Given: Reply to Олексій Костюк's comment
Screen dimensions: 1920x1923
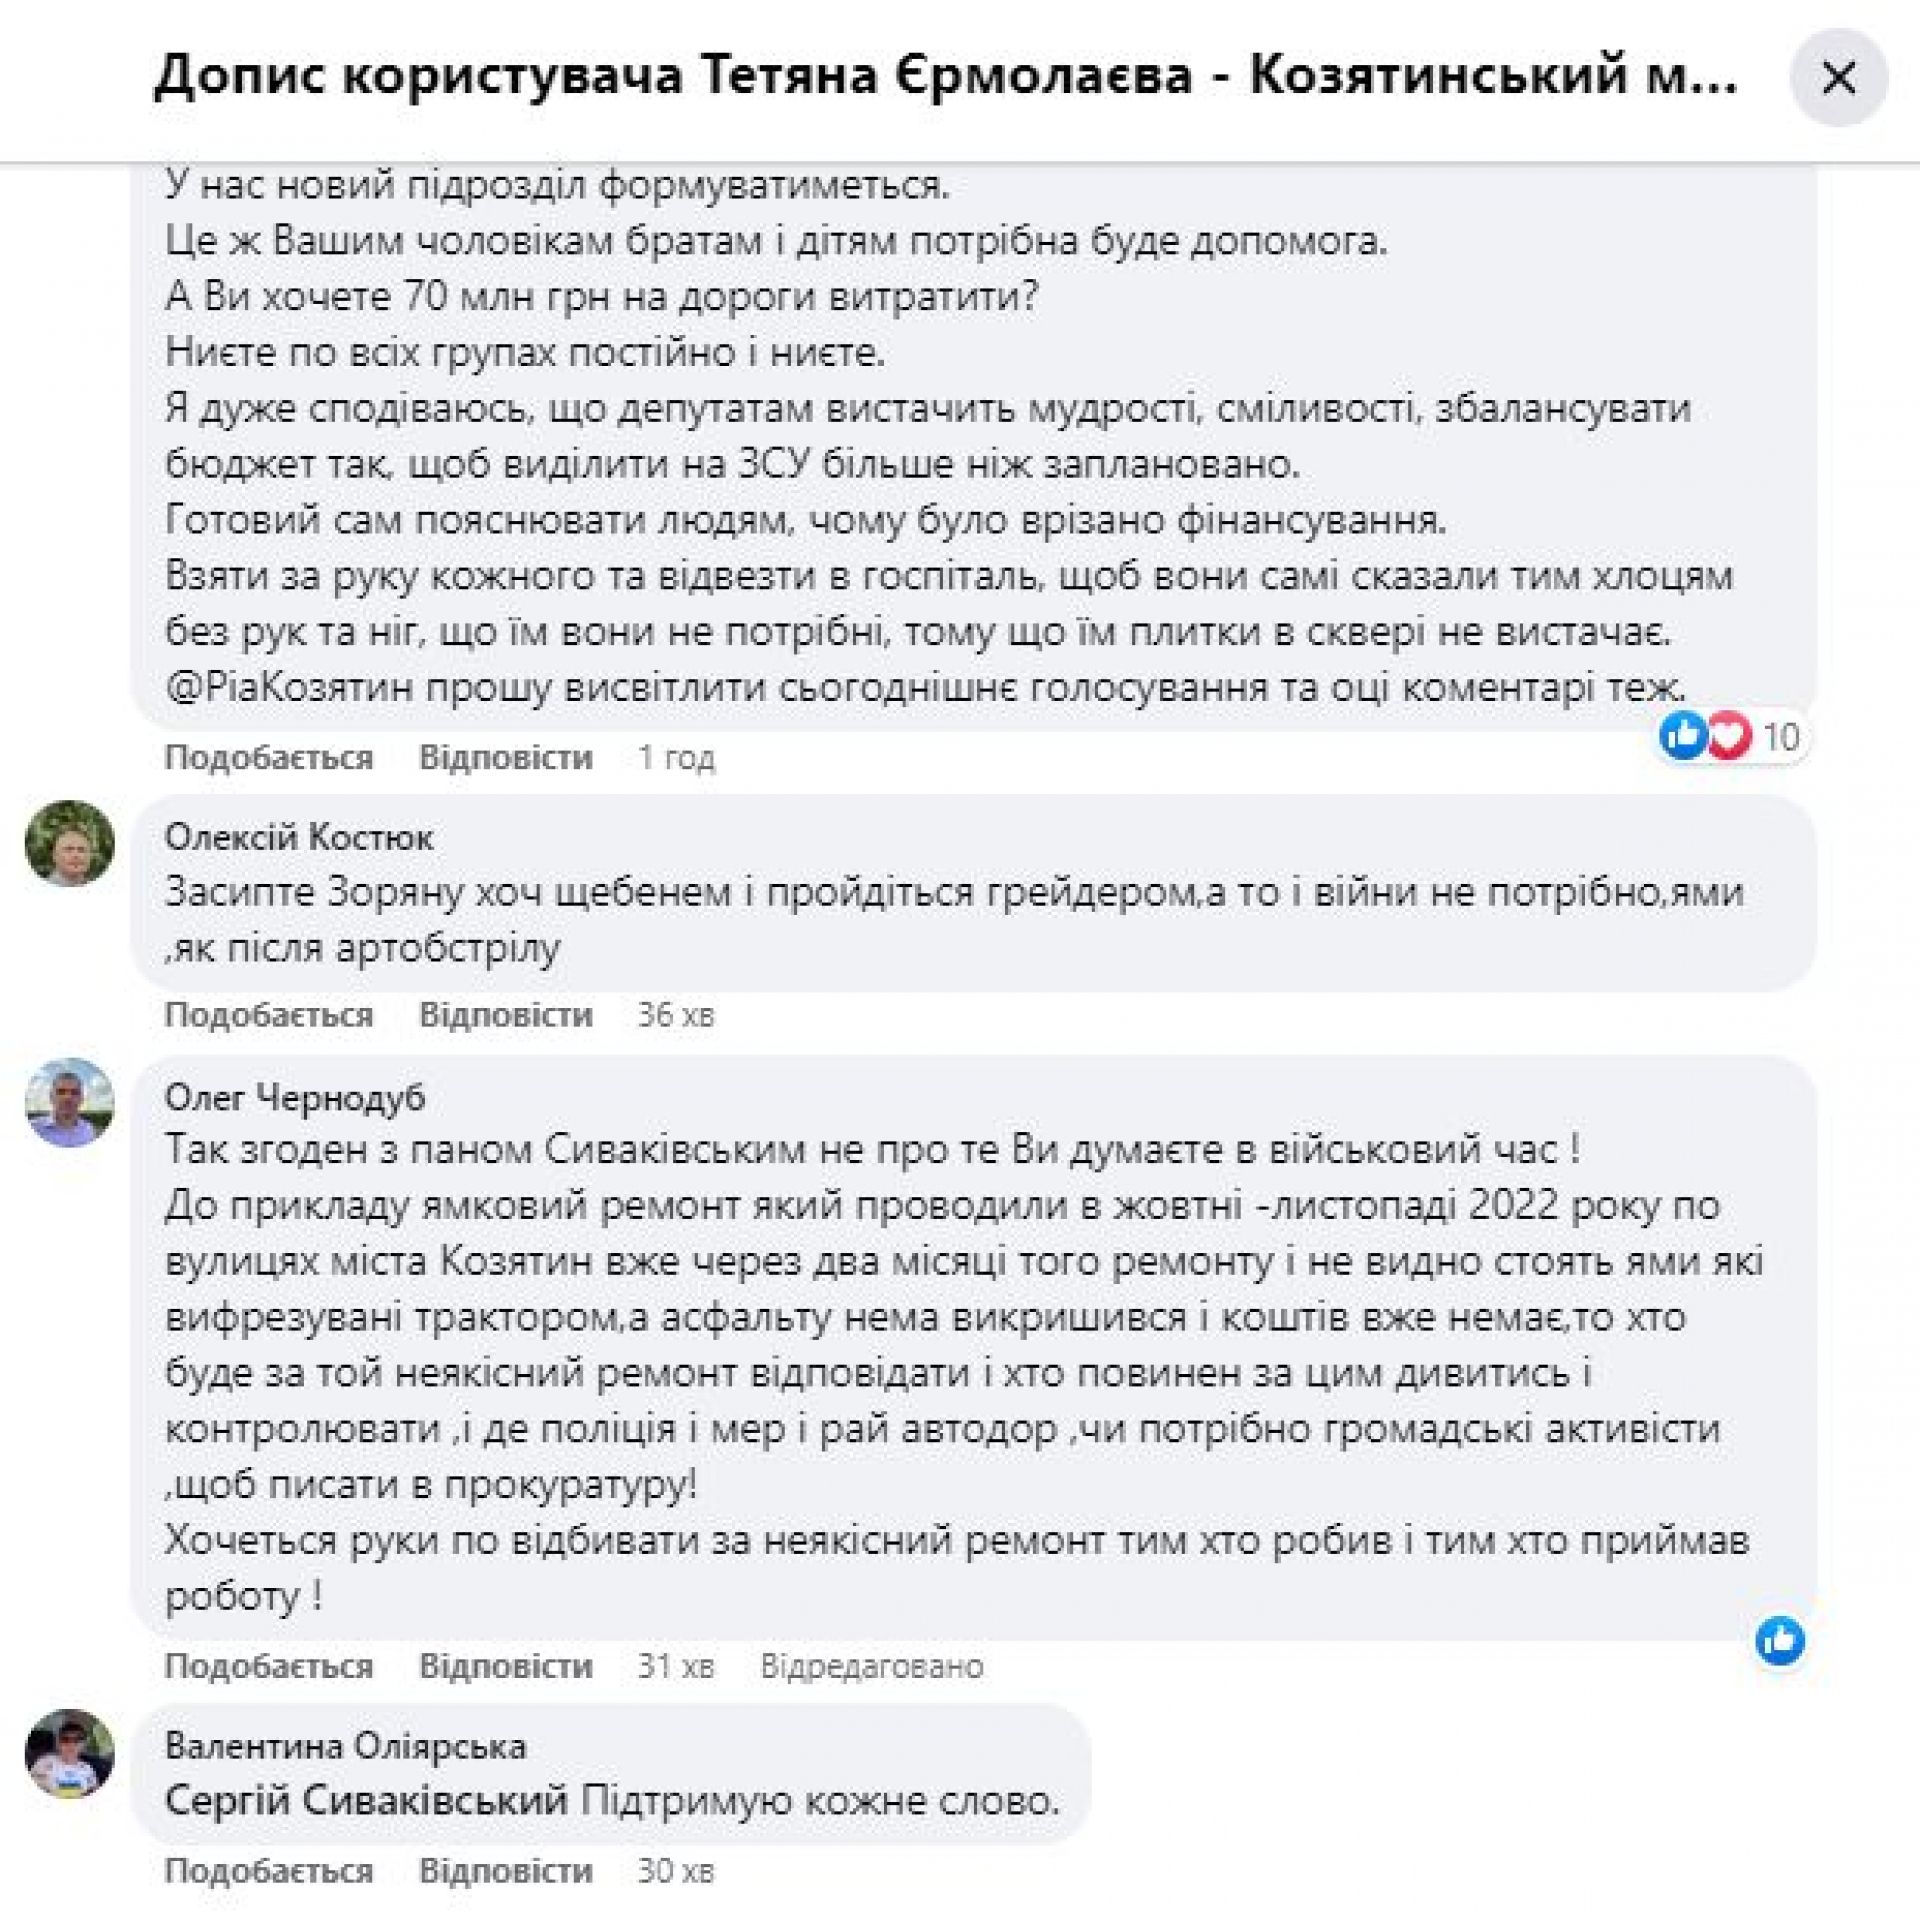Looking at the screenshot, I should click(x=505, y=1015).
